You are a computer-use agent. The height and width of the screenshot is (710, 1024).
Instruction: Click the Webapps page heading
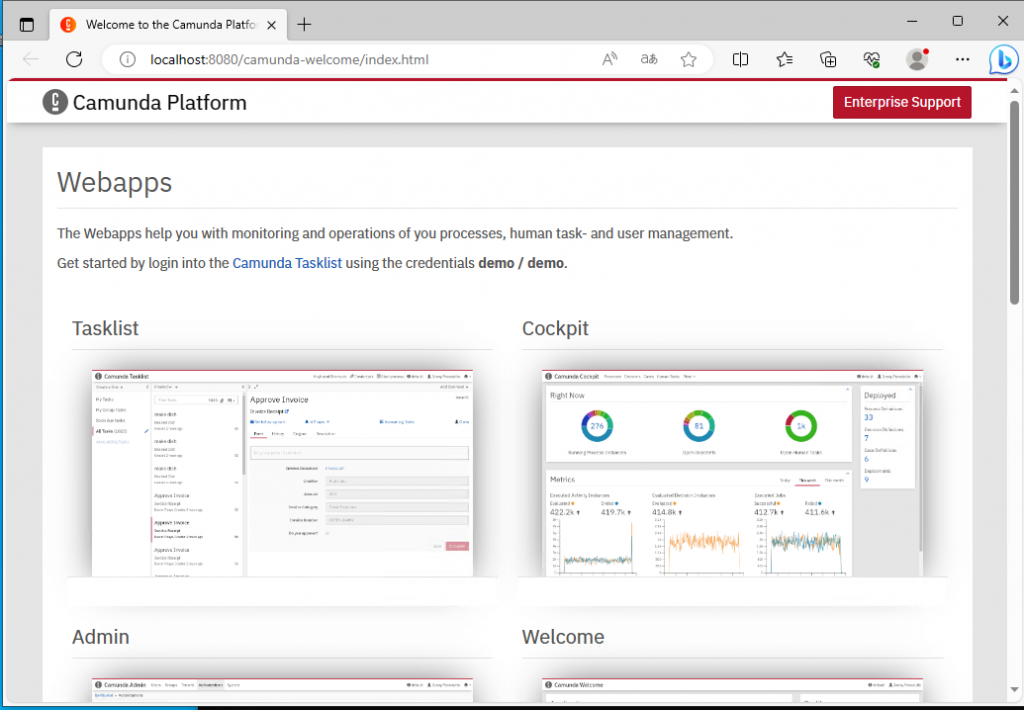pyautogui.click(x=114, y=182)
